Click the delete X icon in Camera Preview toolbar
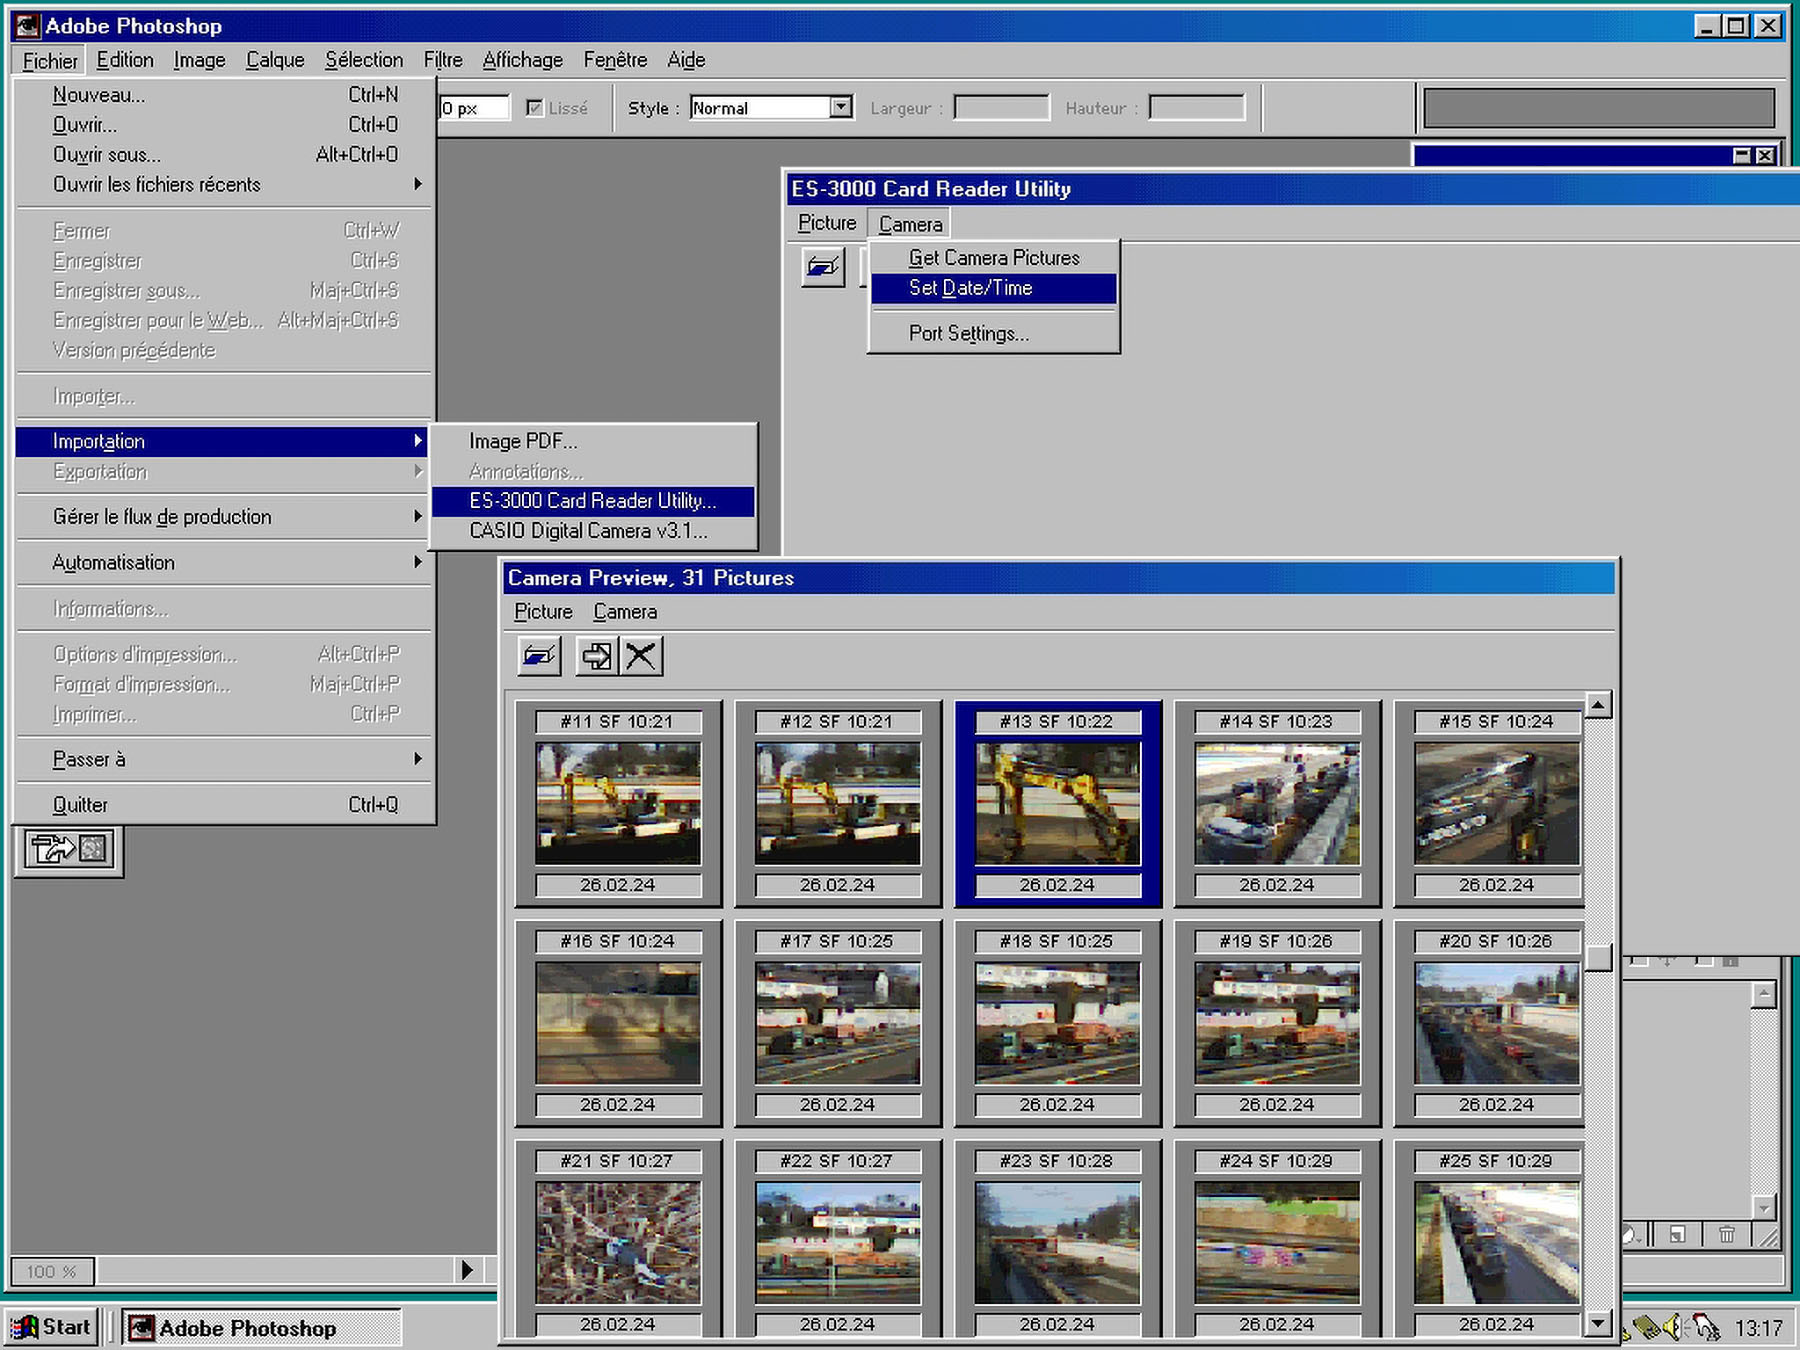 click(x=641, y=656)
